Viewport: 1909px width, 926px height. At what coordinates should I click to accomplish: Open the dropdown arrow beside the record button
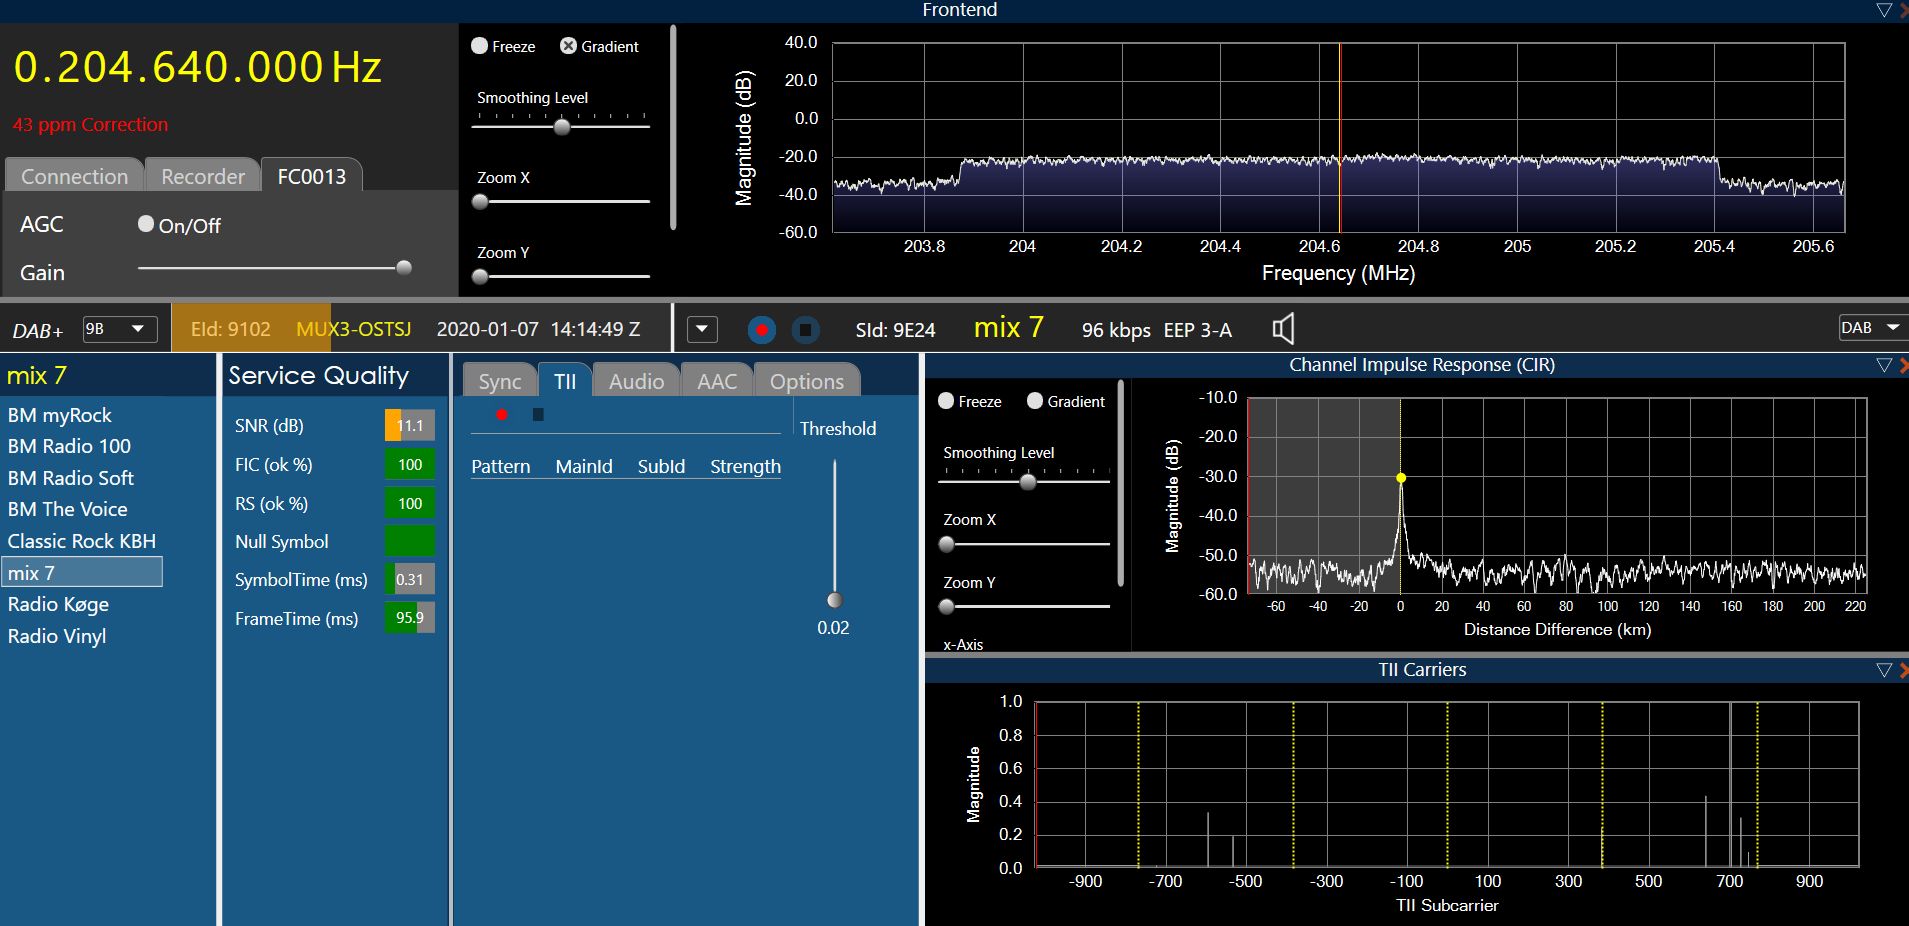tap(702, 329)
